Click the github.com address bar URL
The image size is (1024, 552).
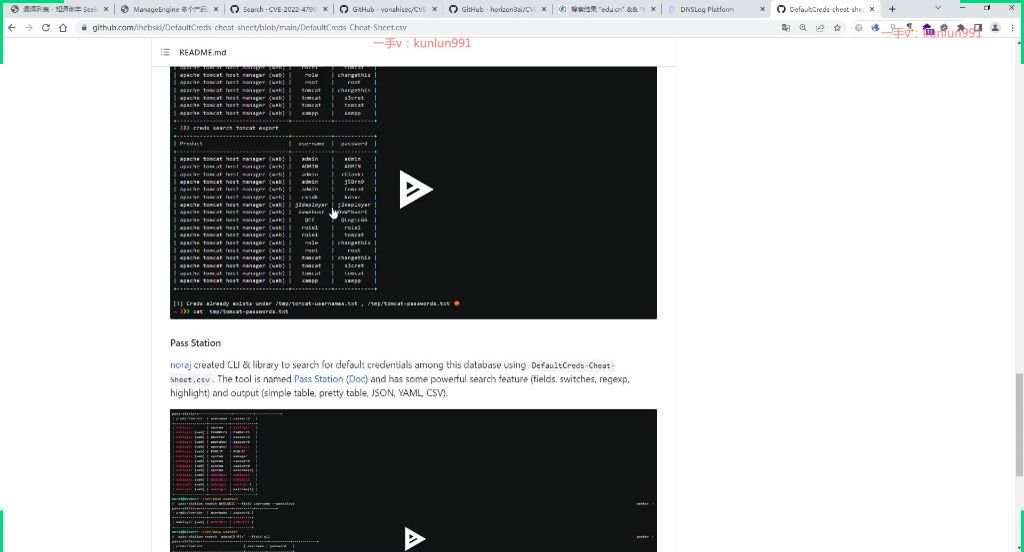[x=249, y=28]
